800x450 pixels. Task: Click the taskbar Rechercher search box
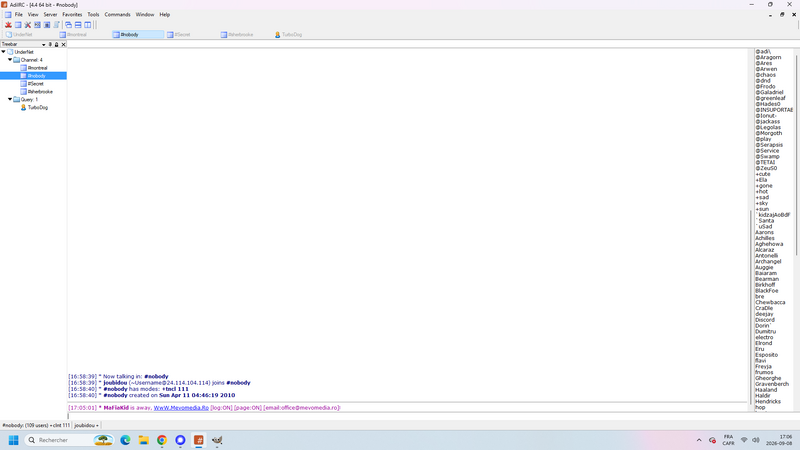[69, 440]
